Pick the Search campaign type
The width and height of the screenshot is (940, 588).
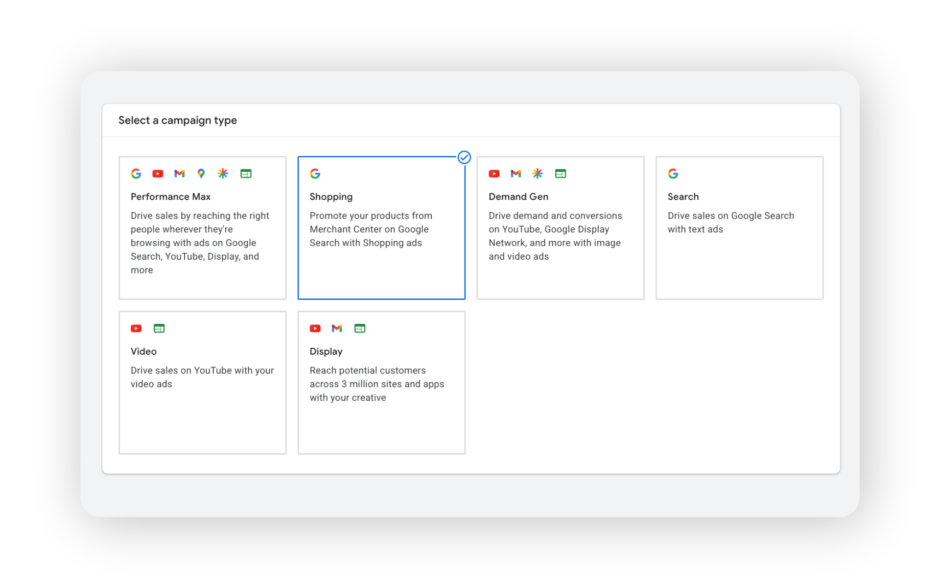[739, 228]
